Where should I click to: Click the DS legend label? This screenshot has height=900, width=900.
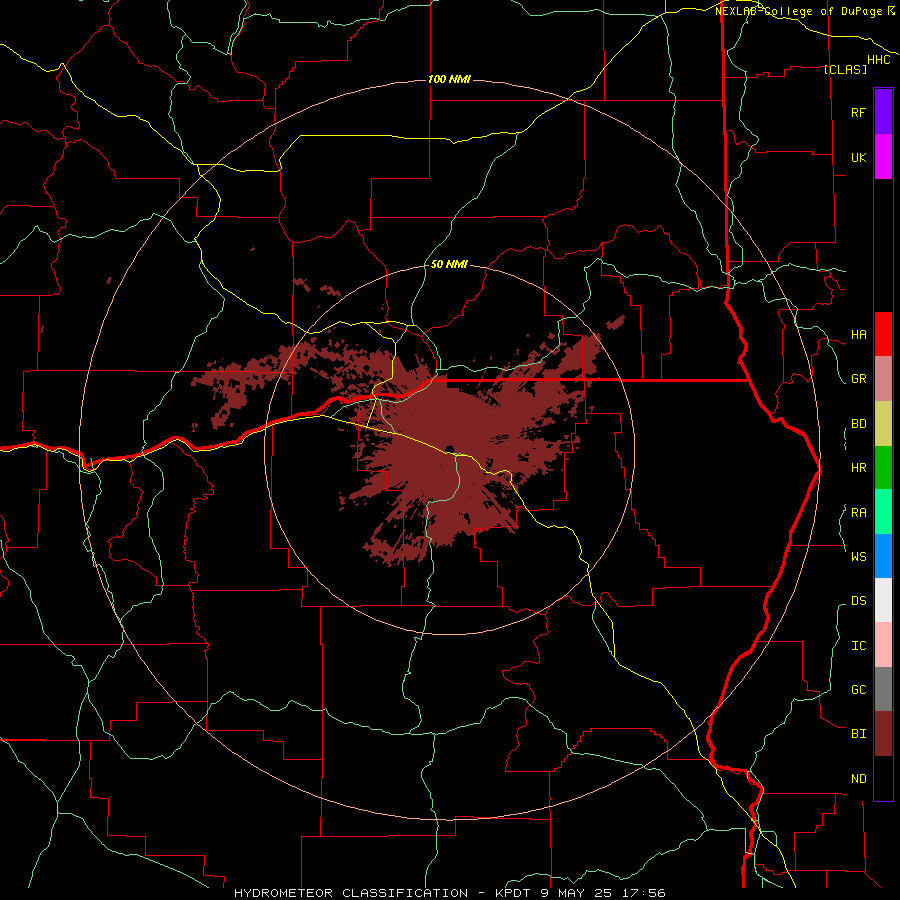(858, 601)
